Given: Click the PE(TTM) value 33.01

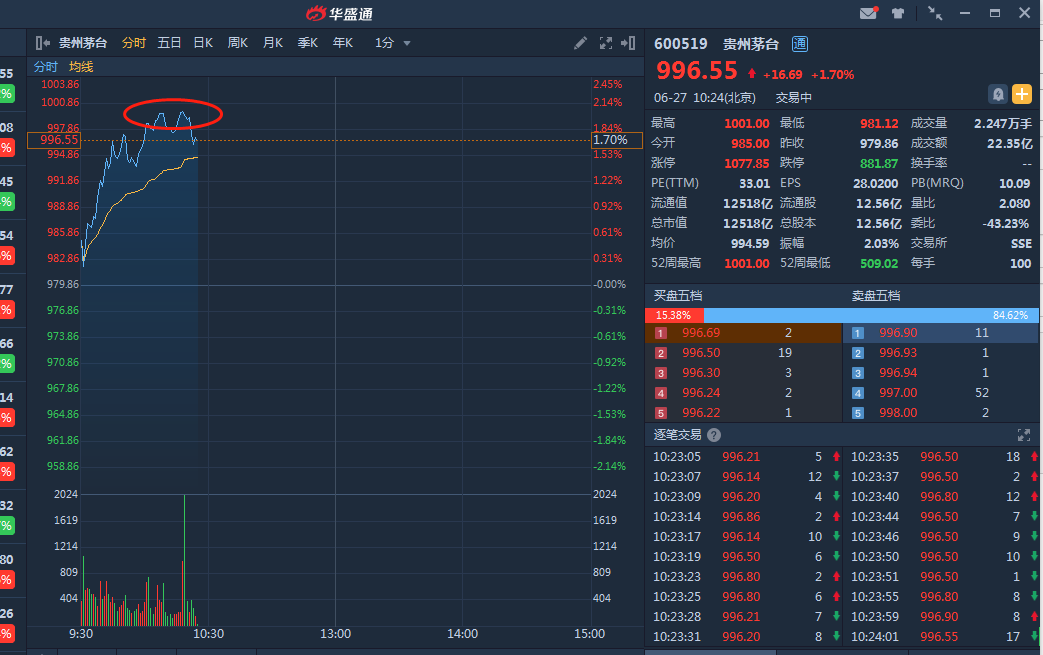Looking at the screenshot, I should [754, 184].
